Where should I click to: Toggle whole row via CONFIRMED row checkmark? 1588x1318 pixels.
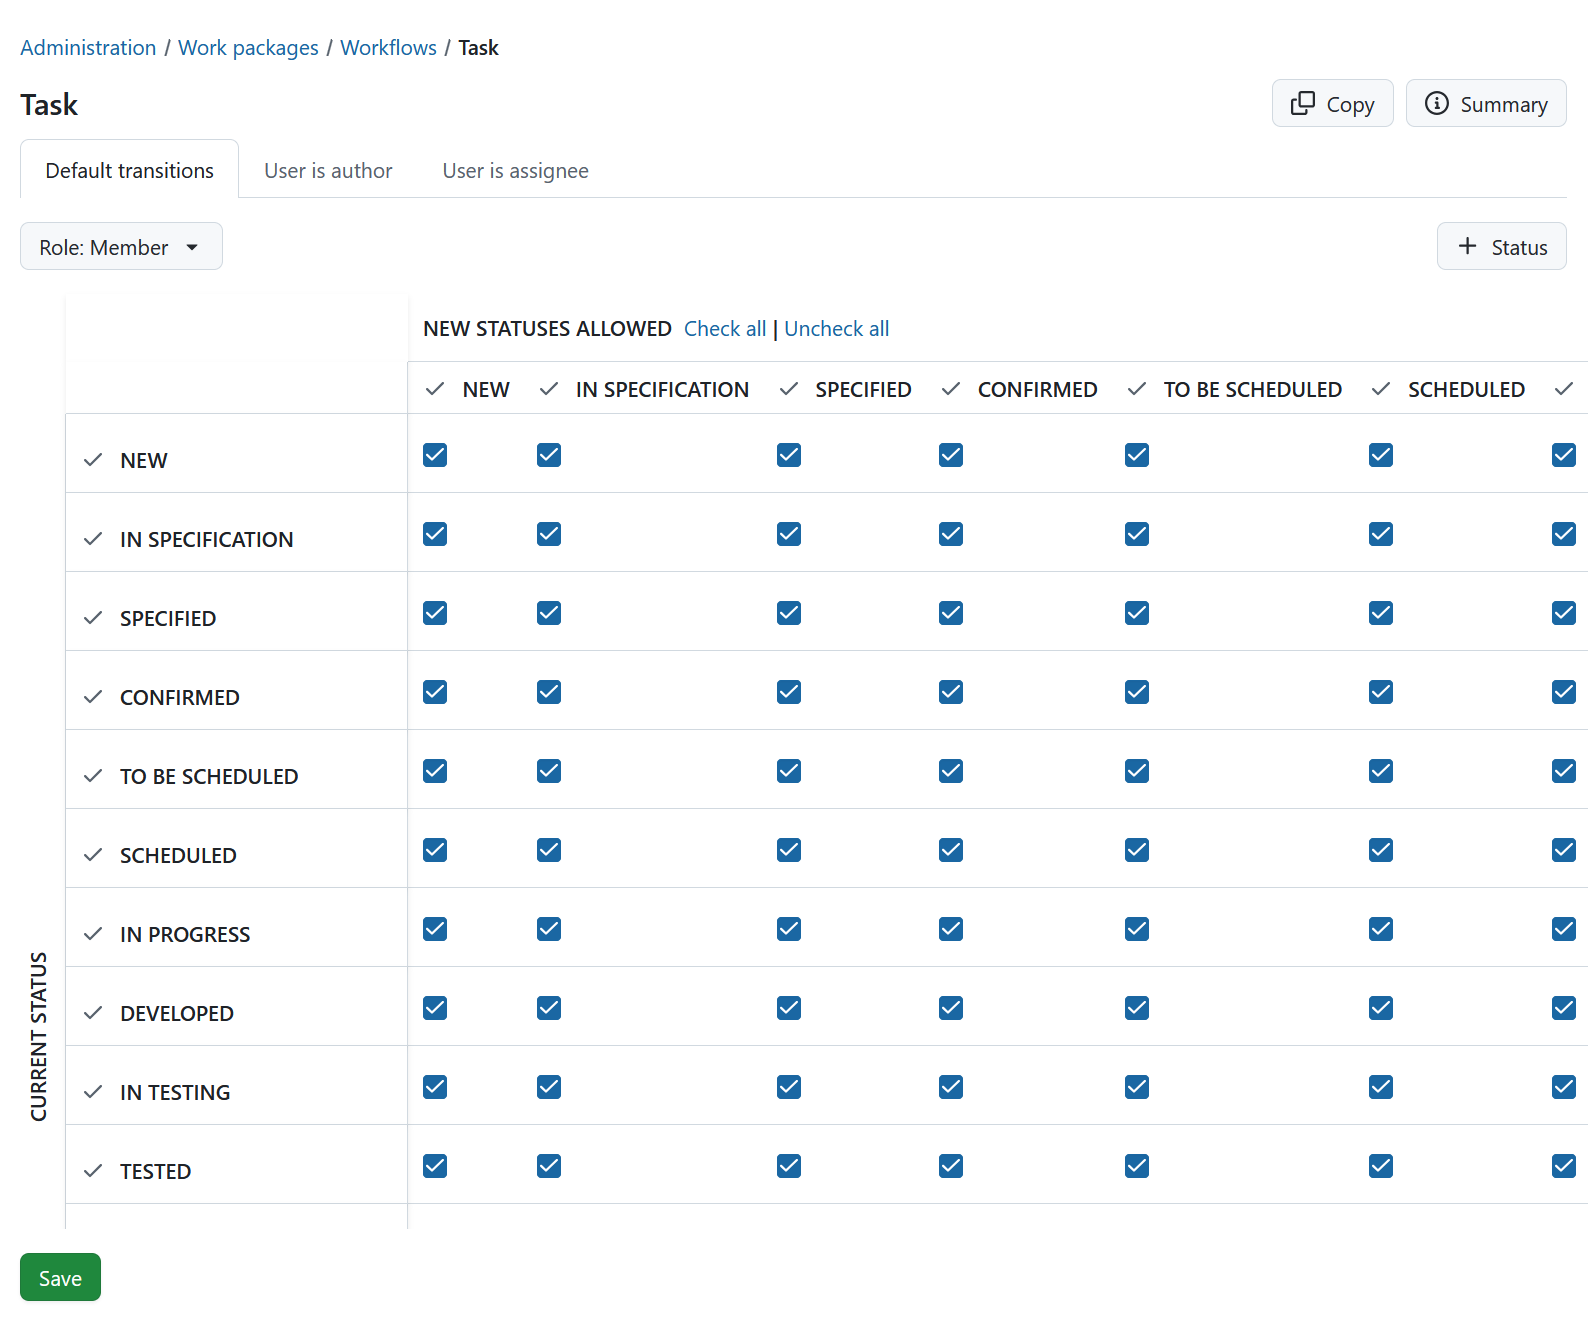tap(93, 697)
